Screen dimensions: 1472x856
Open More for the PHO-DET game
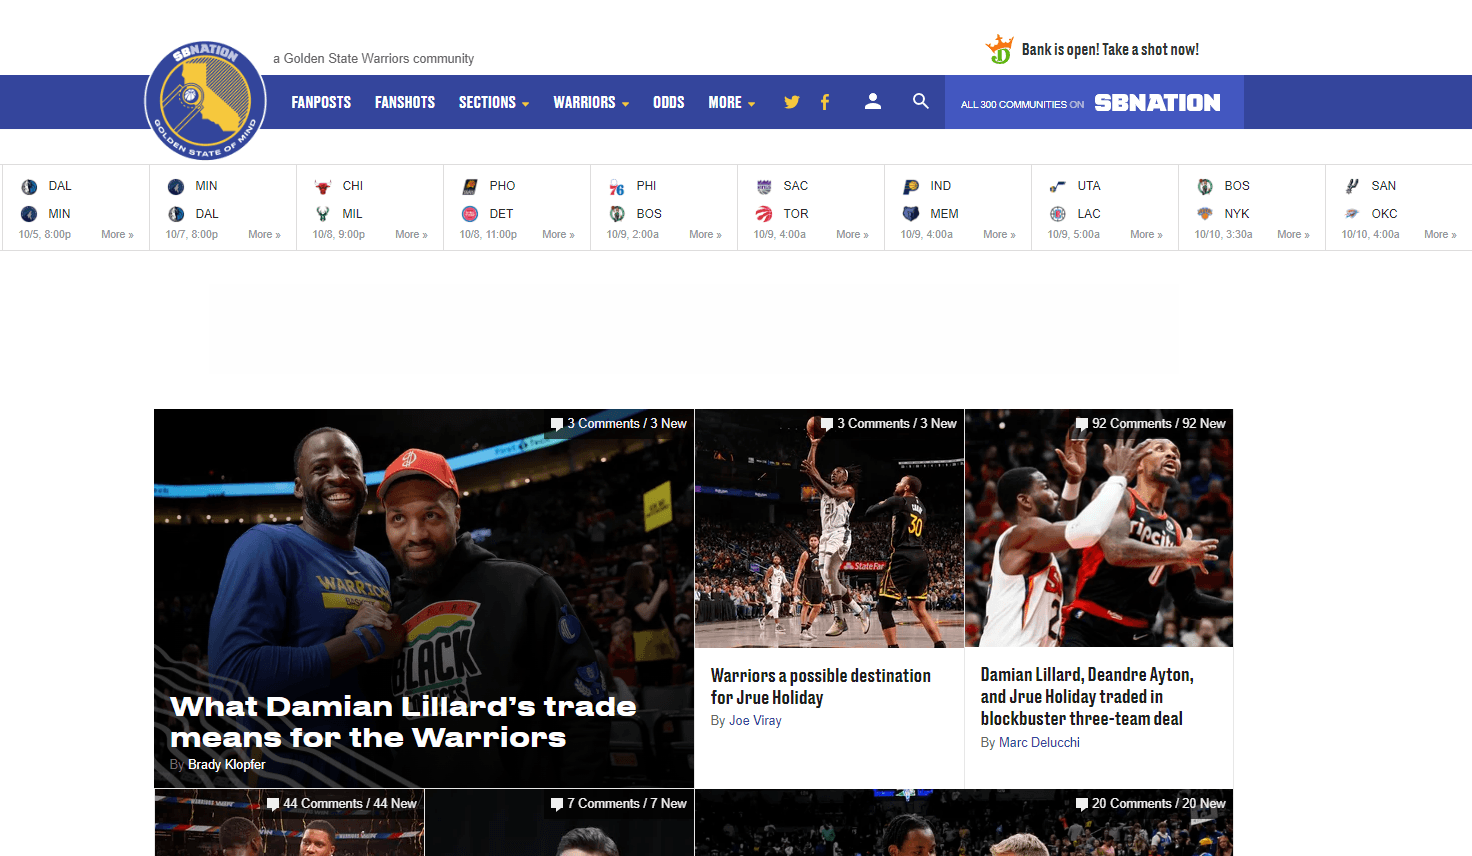[558, 235]
